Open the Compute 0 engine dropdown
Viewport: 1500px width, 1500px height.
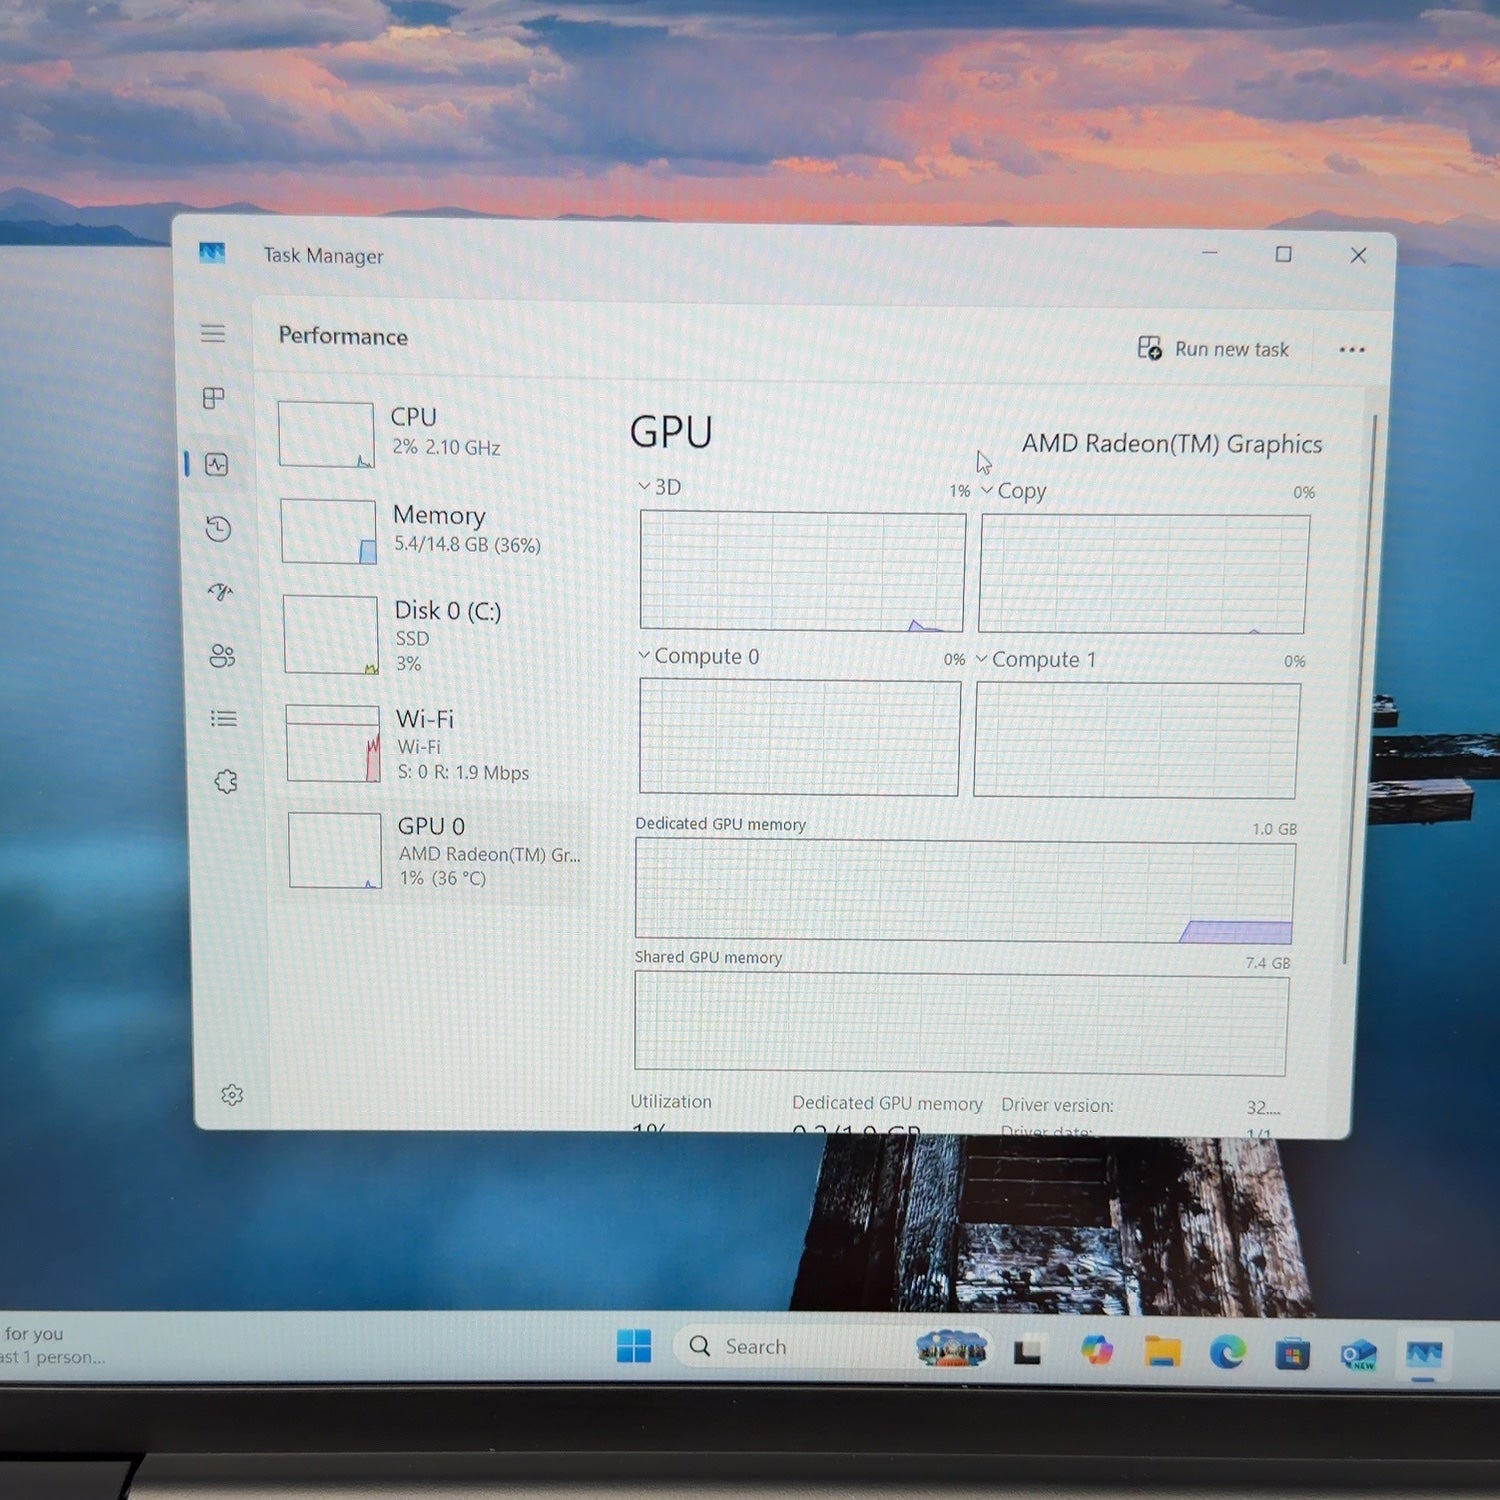point(699,656)
